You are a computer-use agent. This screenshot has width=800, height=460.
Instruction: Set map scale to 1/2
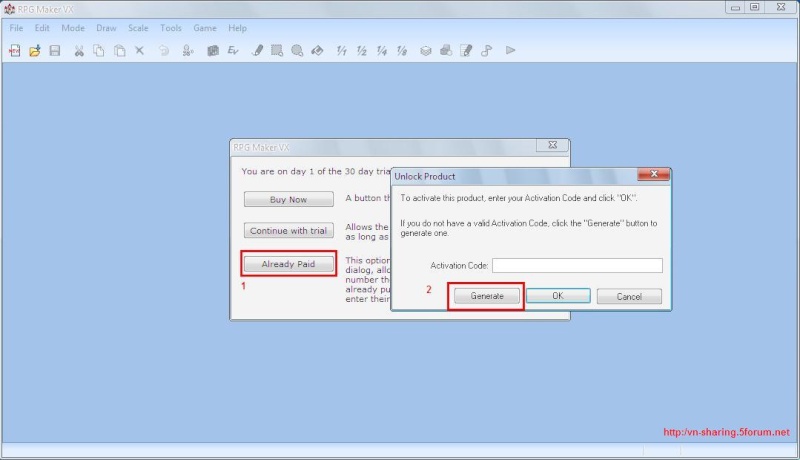(x=362, y=50)
